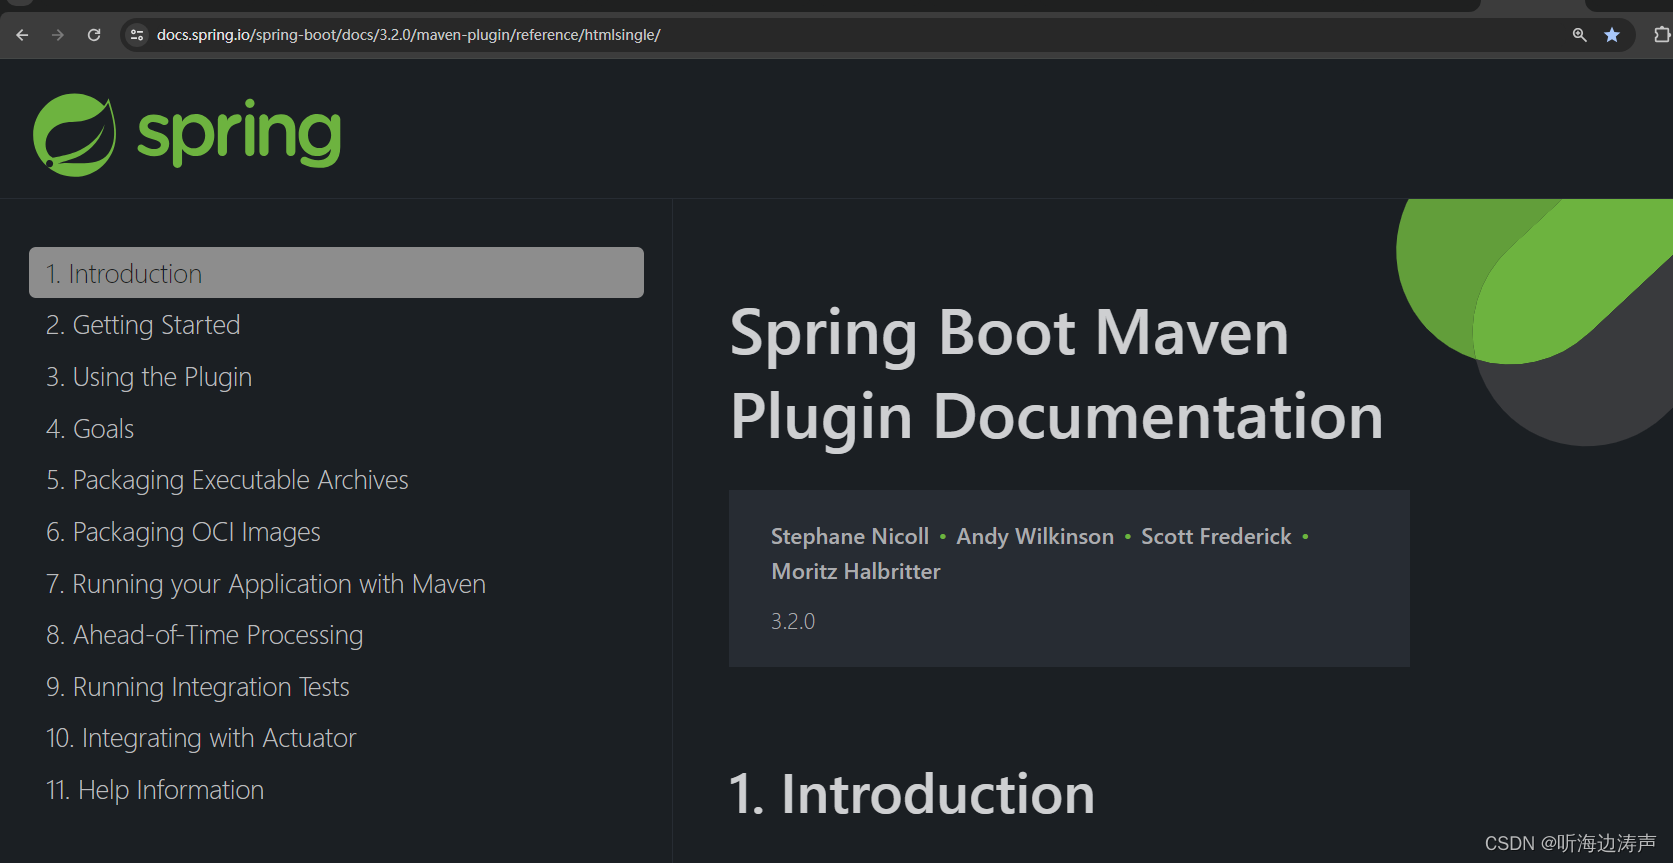The image size is (1673, 863).
Task: Click the Spring Boot Maven Plugin Documentation title
Action: click(x=1056, y=374)
